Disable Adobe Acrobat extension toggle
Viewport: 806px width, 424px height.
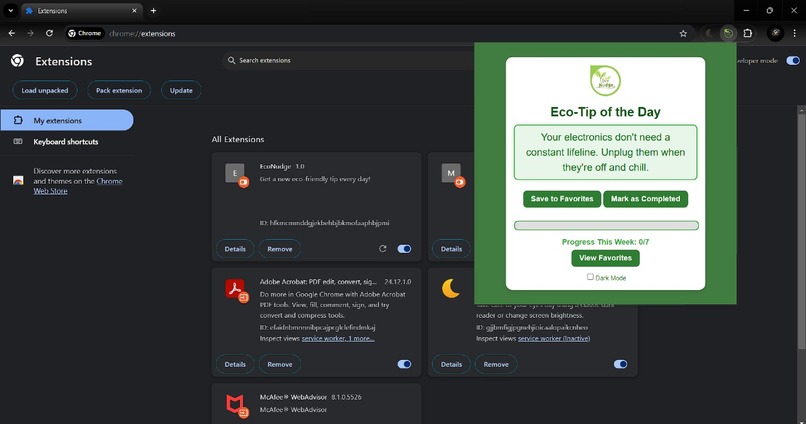tap(404, 364)
